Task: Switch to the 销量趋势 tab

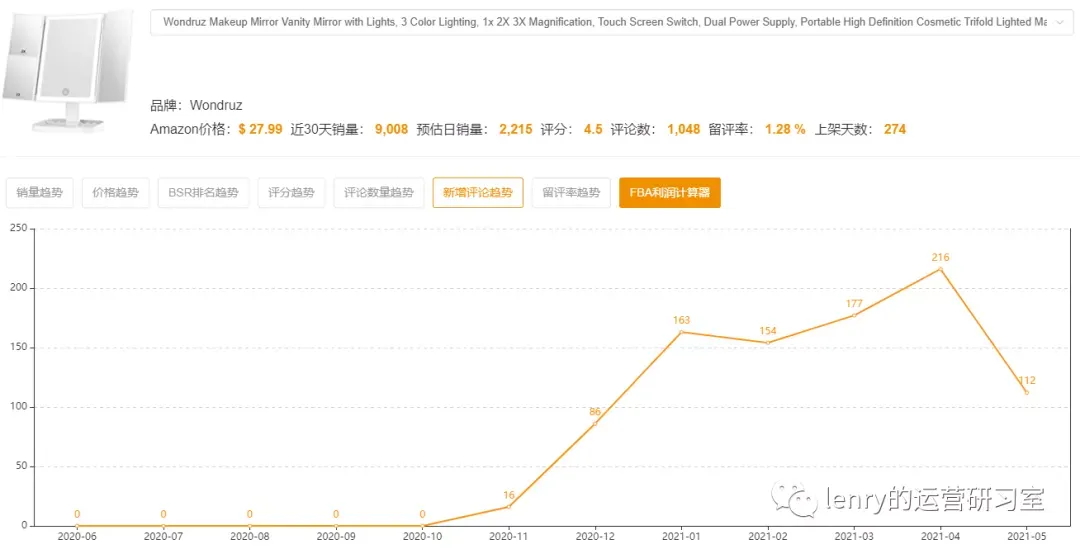Action: tap(39, 193)
